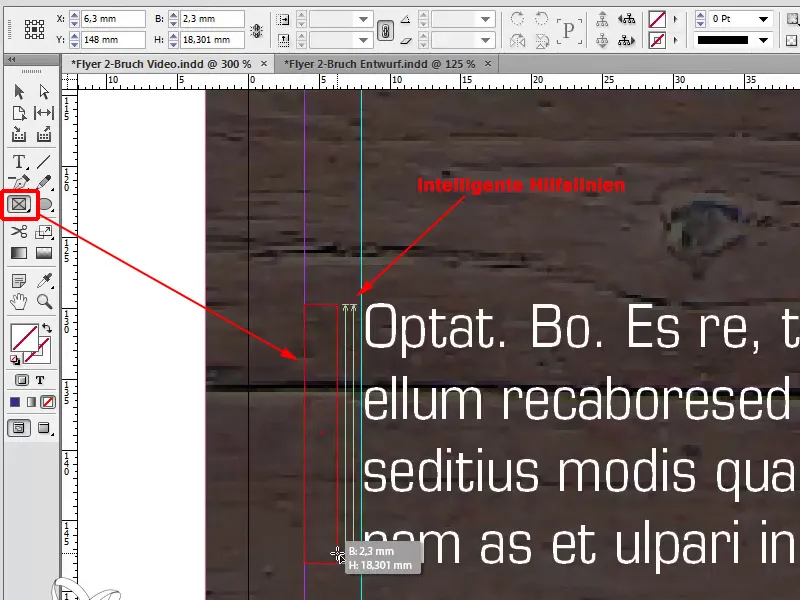The width and height of the screenshot is (800, 600).
Task: Select the Hand tool
Action: 18,302
